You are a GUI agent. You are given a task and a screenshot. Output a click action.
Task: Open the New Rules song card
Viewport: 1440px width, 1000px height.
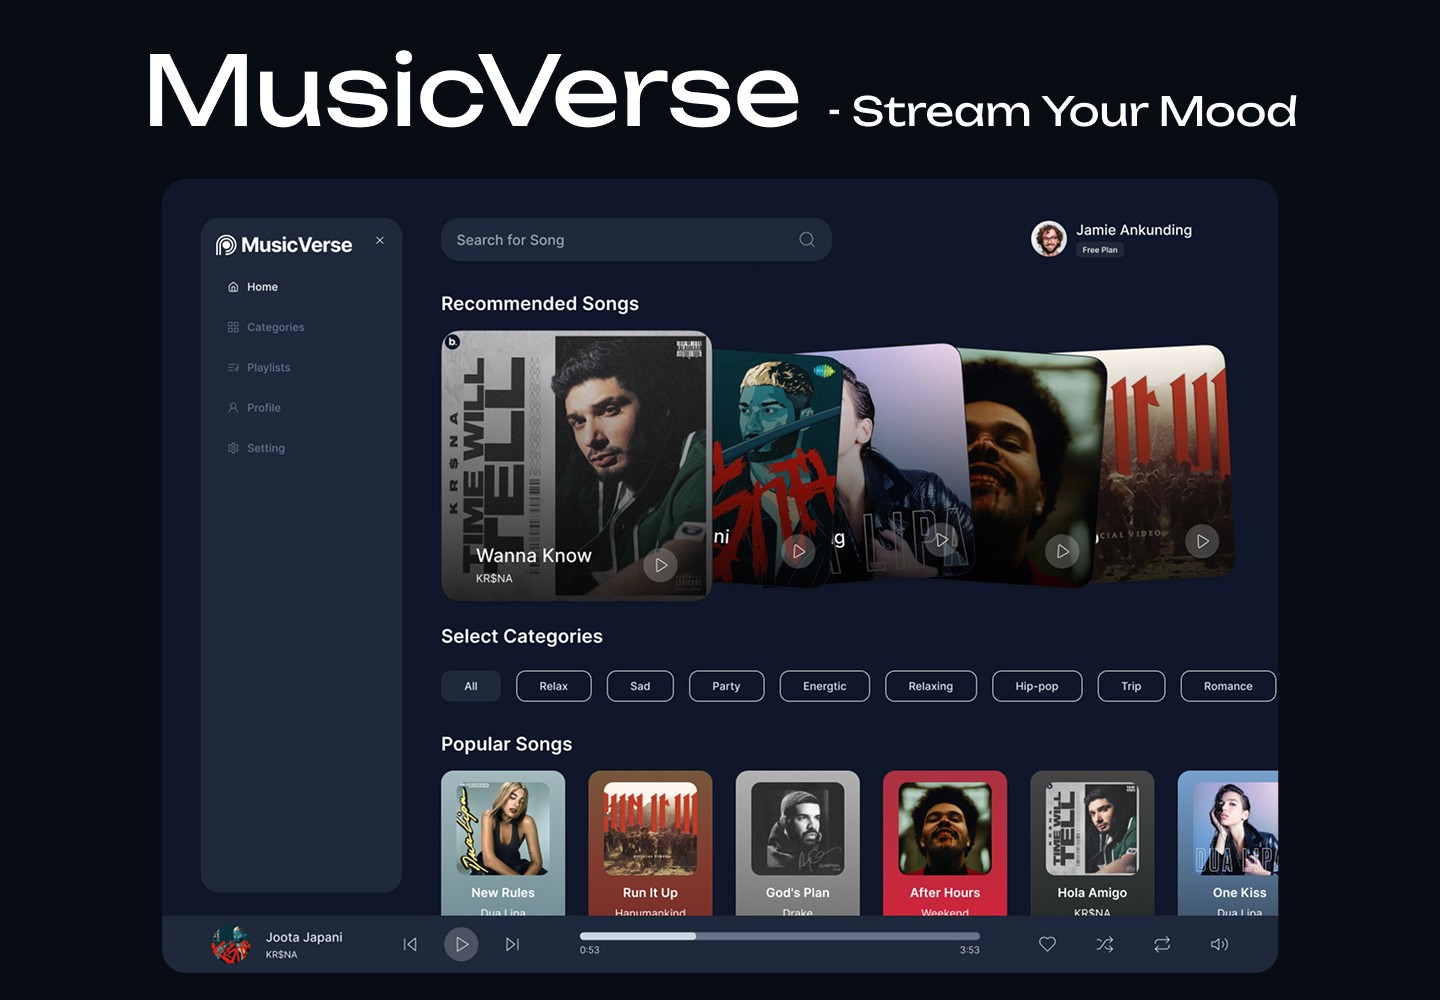click(503, 843)
